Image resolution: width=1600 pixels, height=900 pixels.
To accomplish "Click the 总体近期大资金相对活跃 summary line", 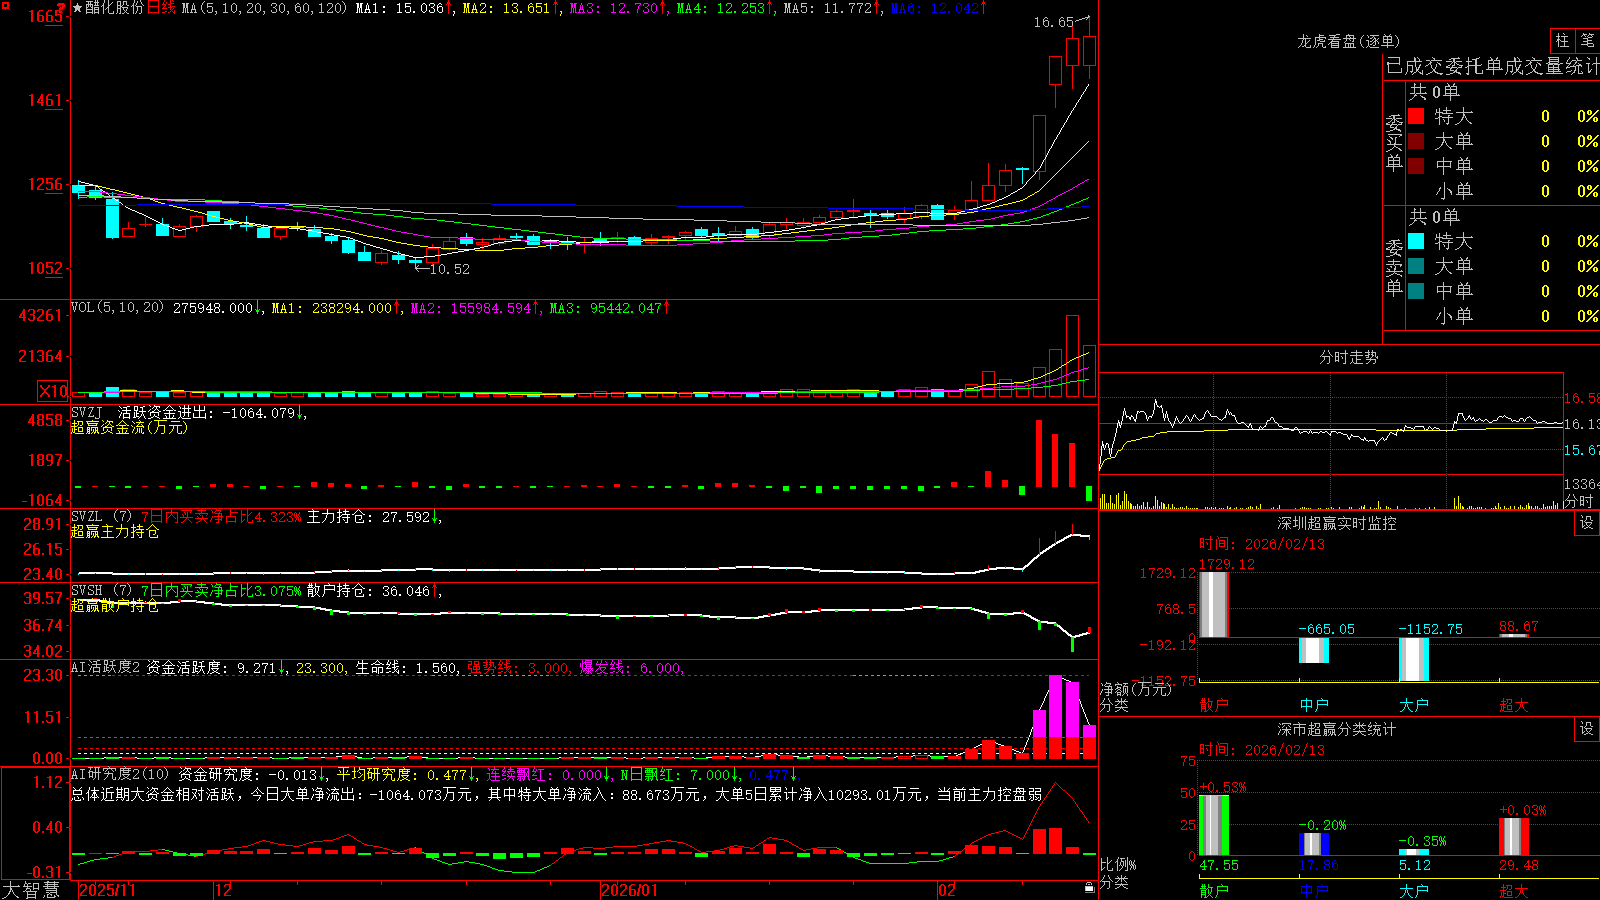I will pos(557,794).
